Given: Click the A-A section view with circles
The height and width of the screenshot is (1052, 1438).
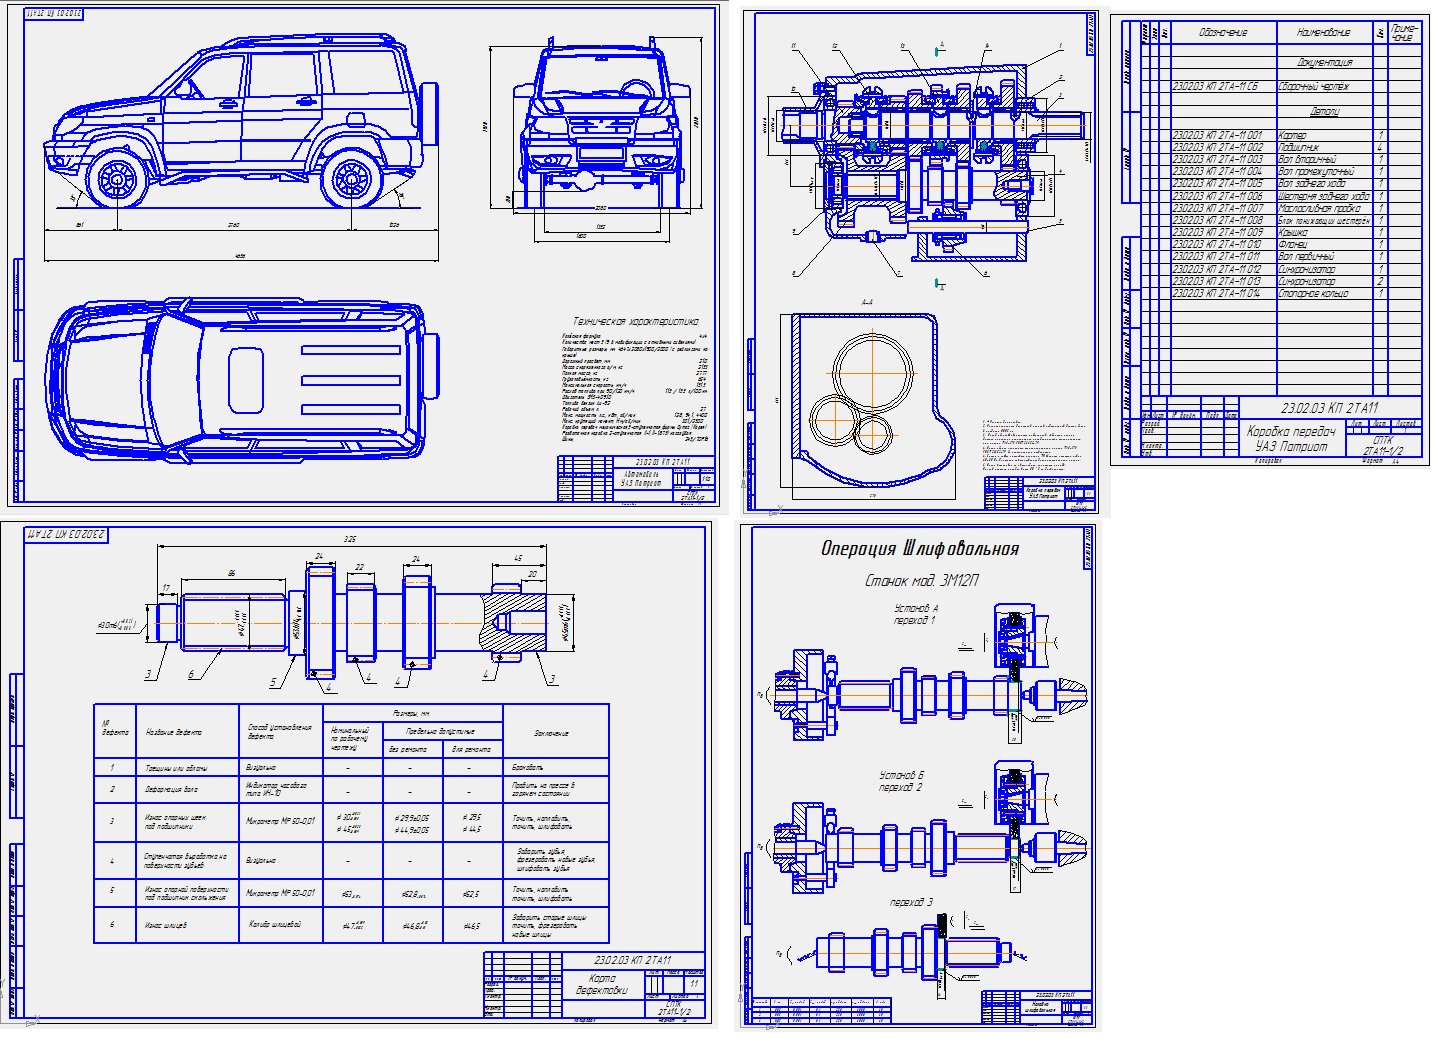Looking at the screenshot, I should coord(865,400).
